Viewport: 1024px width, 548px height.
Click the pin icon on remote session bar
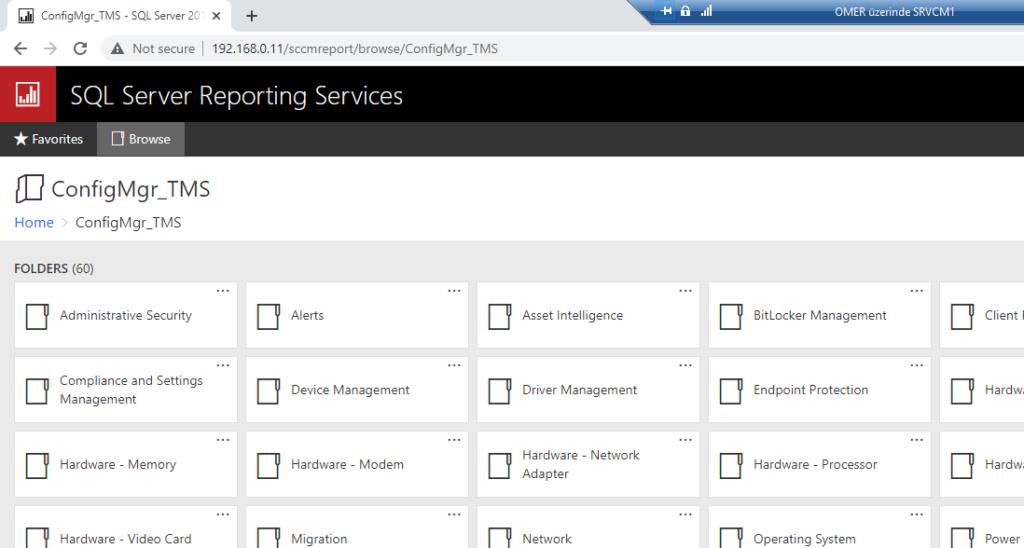pos(666,11)
